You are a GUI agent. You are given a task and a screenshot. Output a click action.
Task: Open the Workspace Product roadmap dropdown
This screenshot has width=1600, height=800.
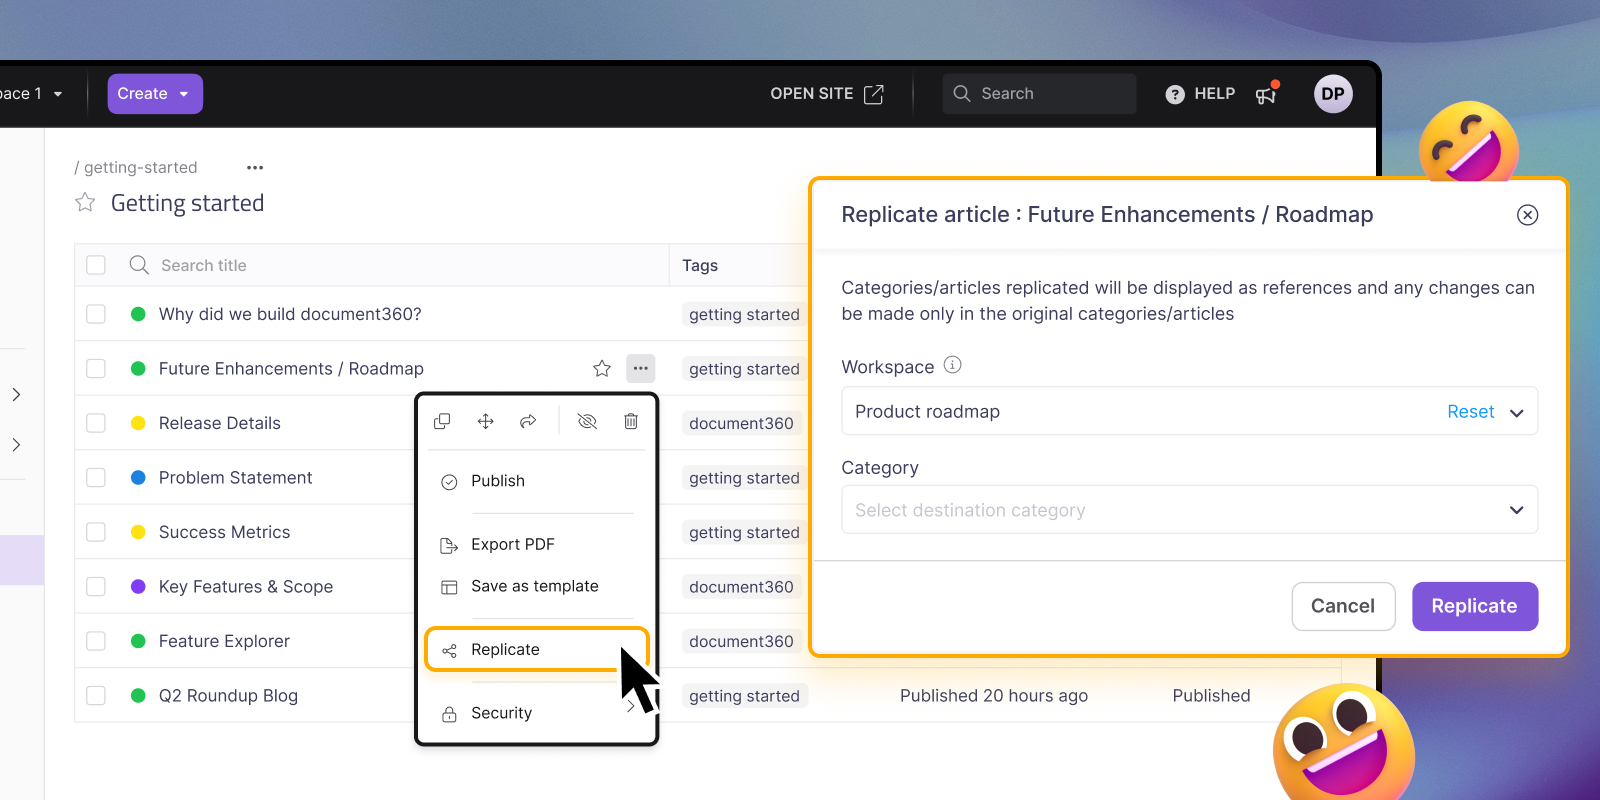[x=1189, y=411]
